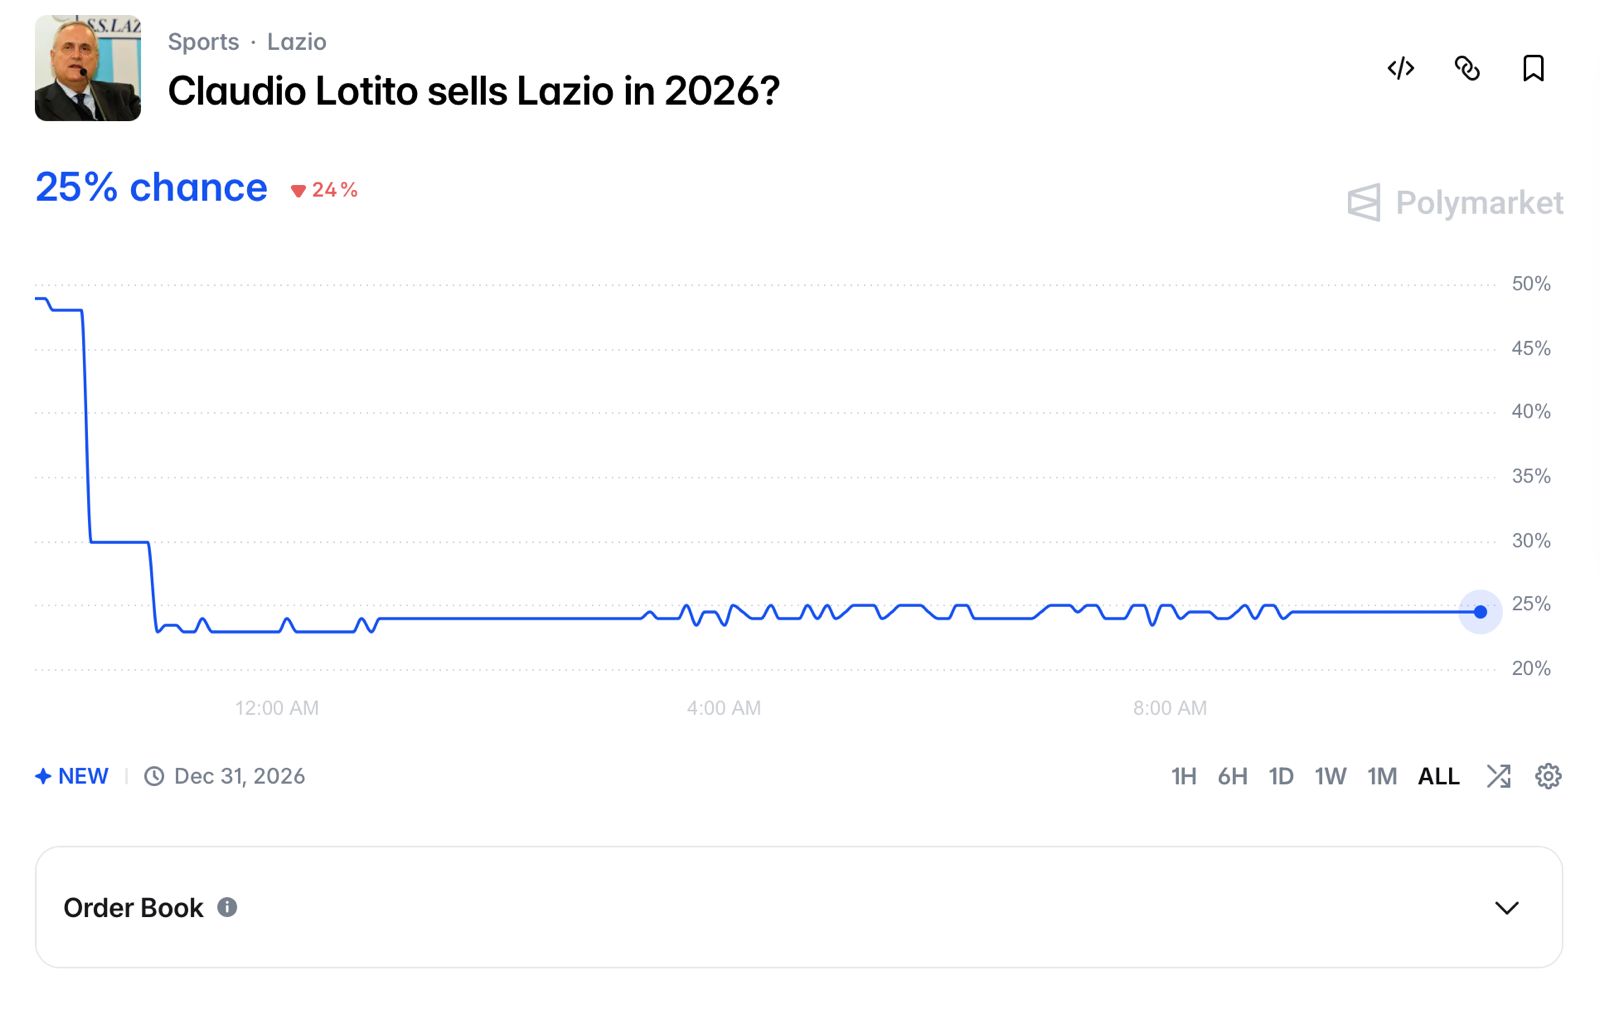Select the 1H time range

pyautogui.click(x=1183, y=776)
